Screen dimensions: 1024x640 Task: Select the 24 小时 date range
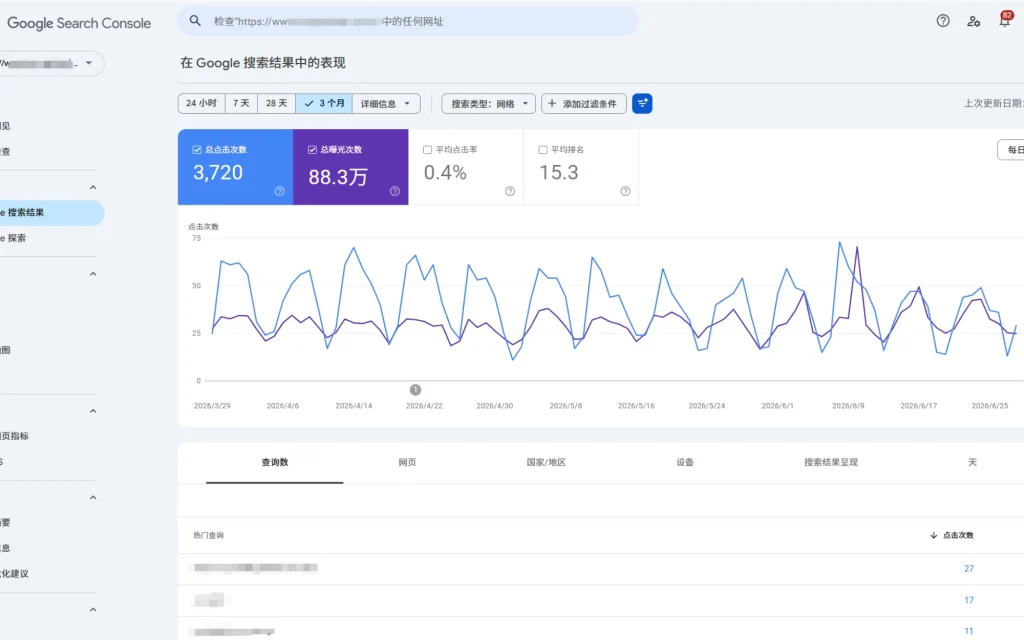201,103
